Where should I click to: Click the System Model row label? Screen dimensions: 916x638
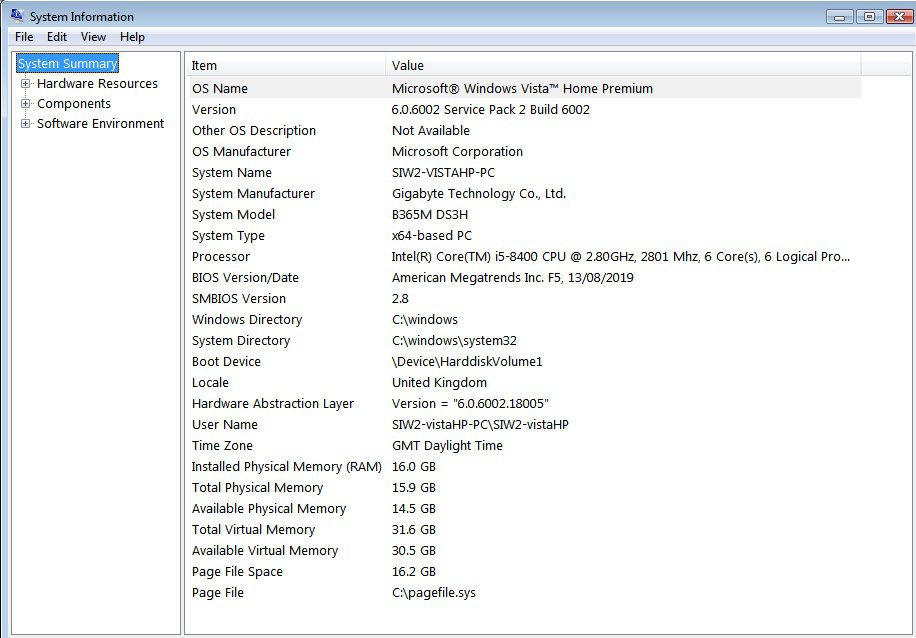[x=233, y=214]
